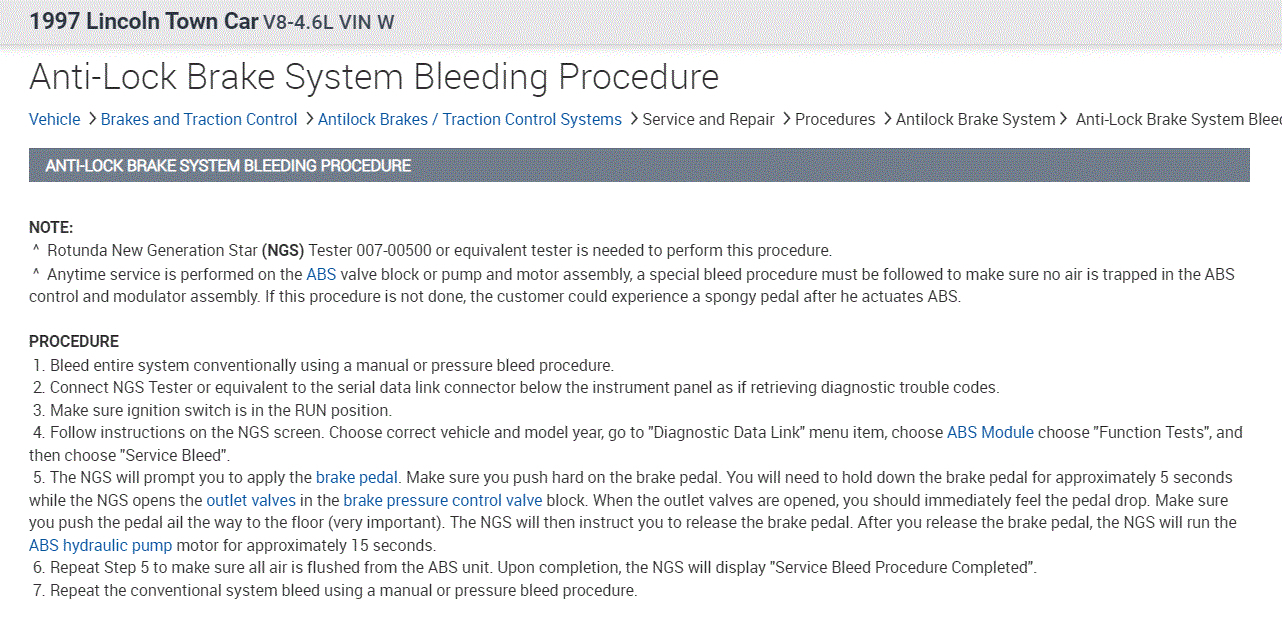Expand the chevron following Procedures
This screenshot has width=1282, height=634.
point(886,120)
